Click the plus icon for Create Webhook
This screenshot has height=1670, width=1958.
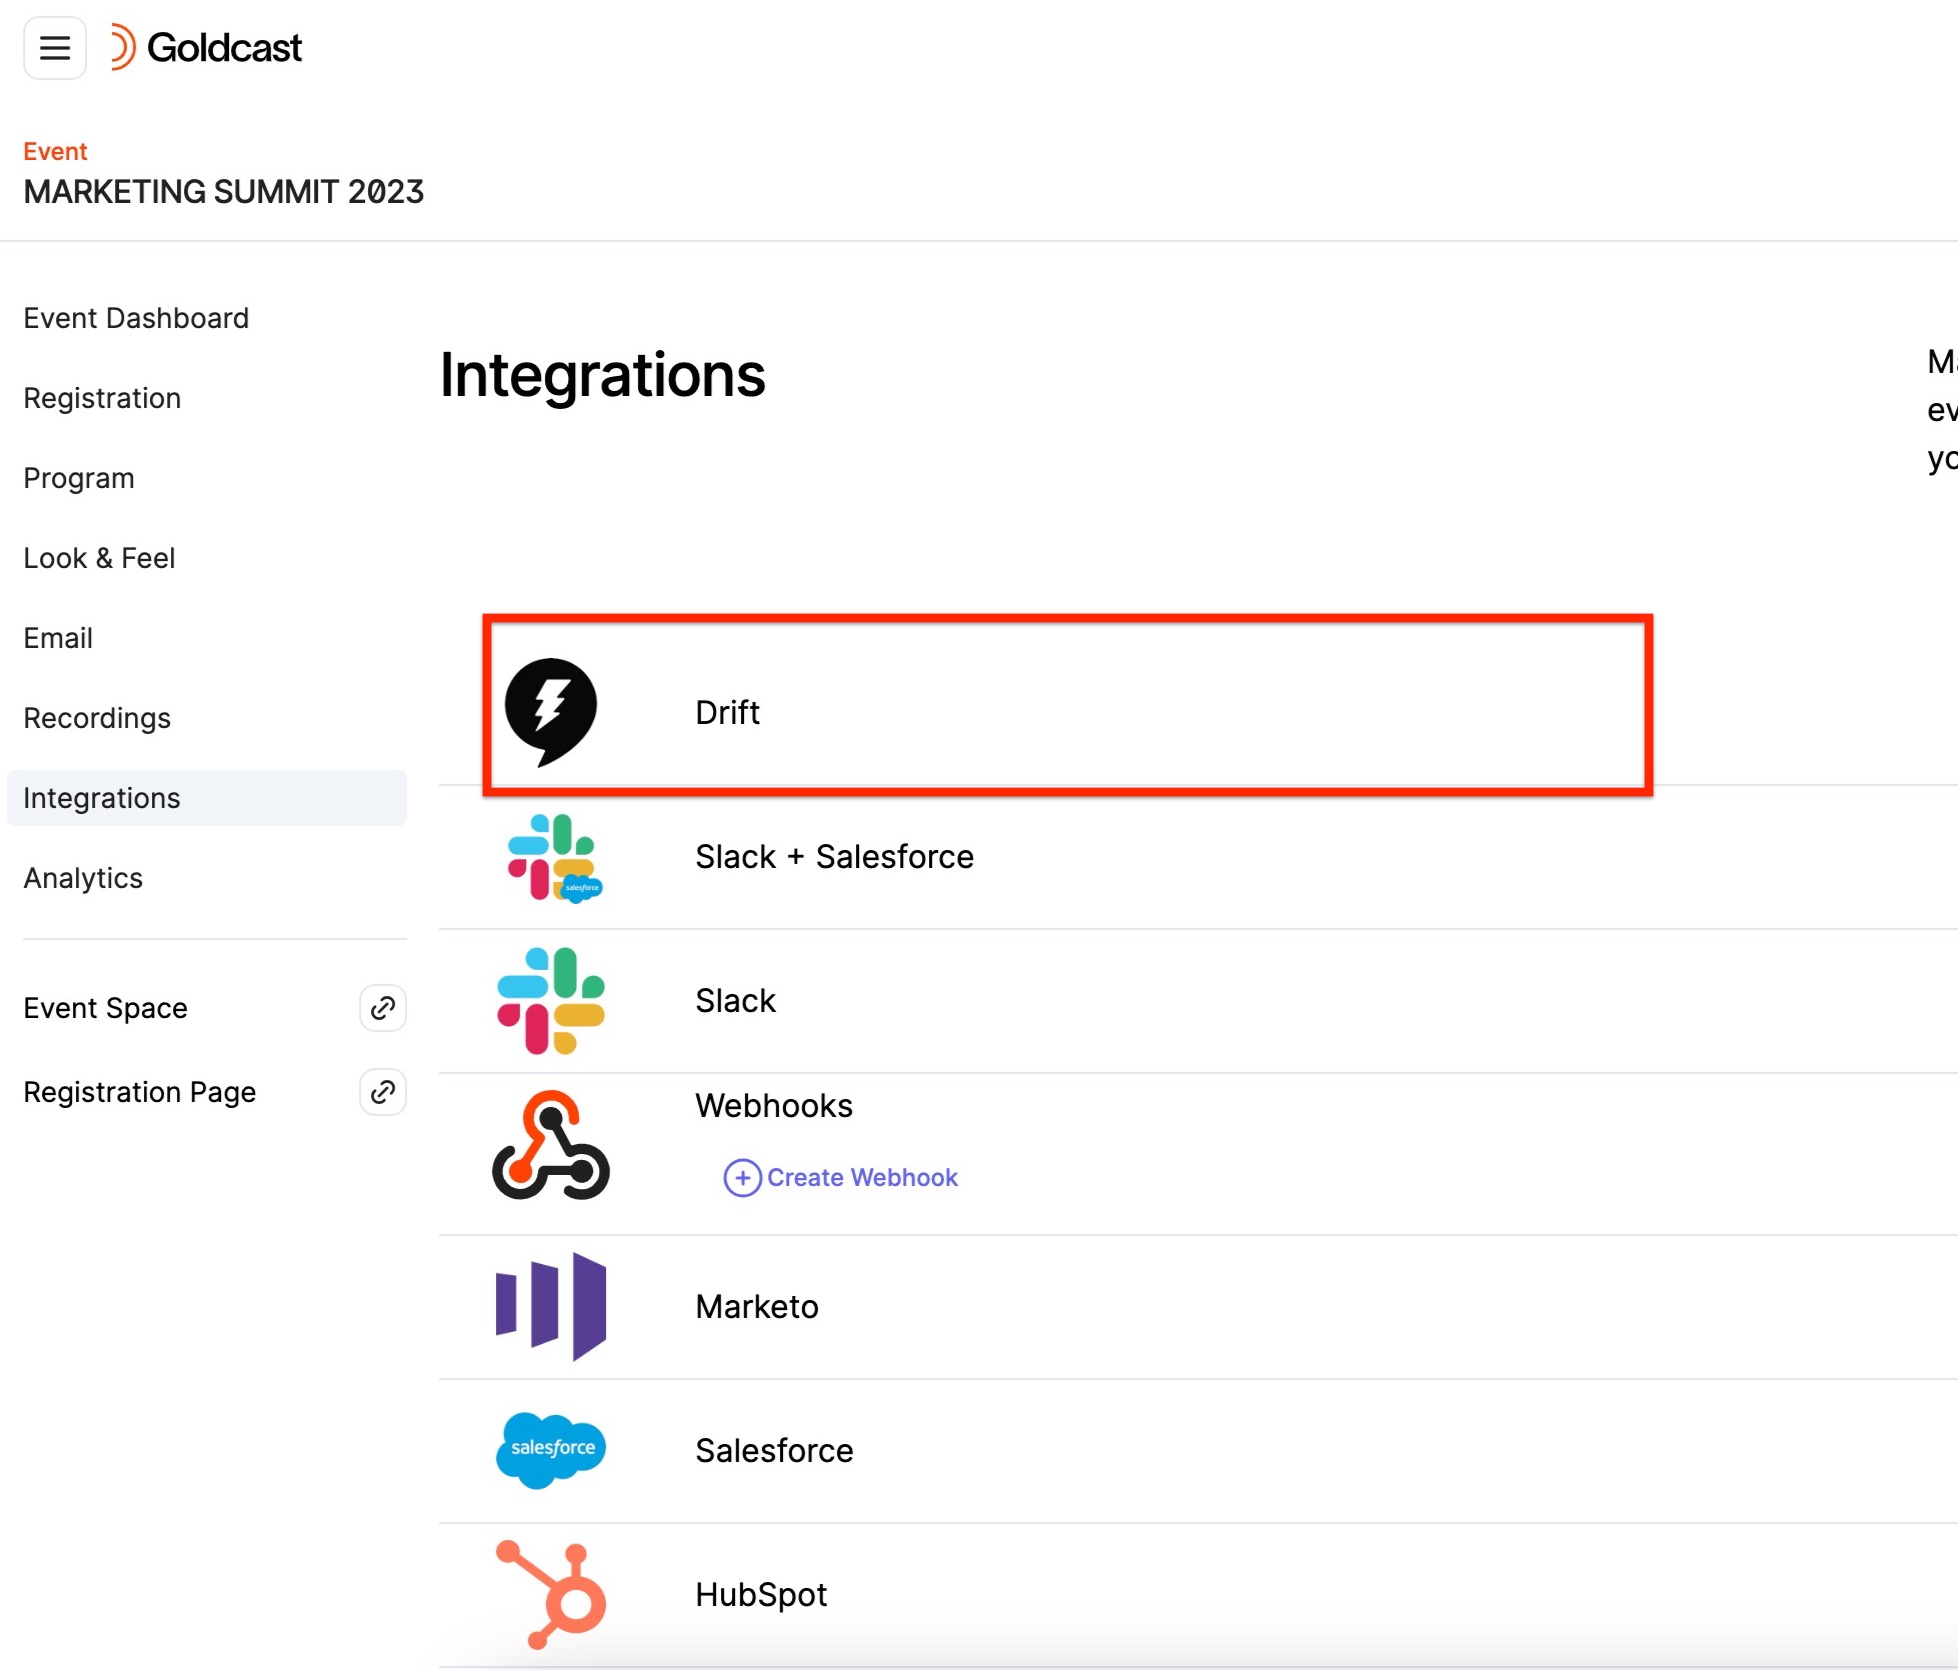coord(742,1178)
